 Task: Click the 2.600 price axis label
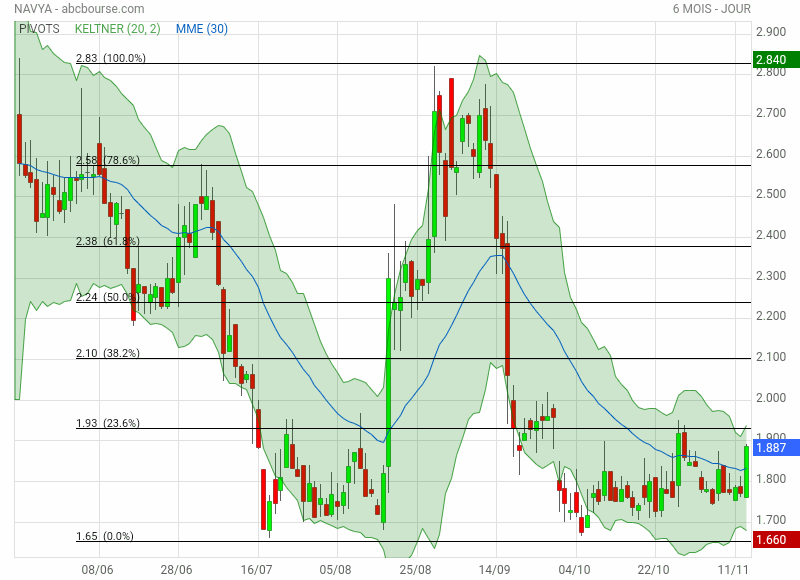[x=771, y=154]
